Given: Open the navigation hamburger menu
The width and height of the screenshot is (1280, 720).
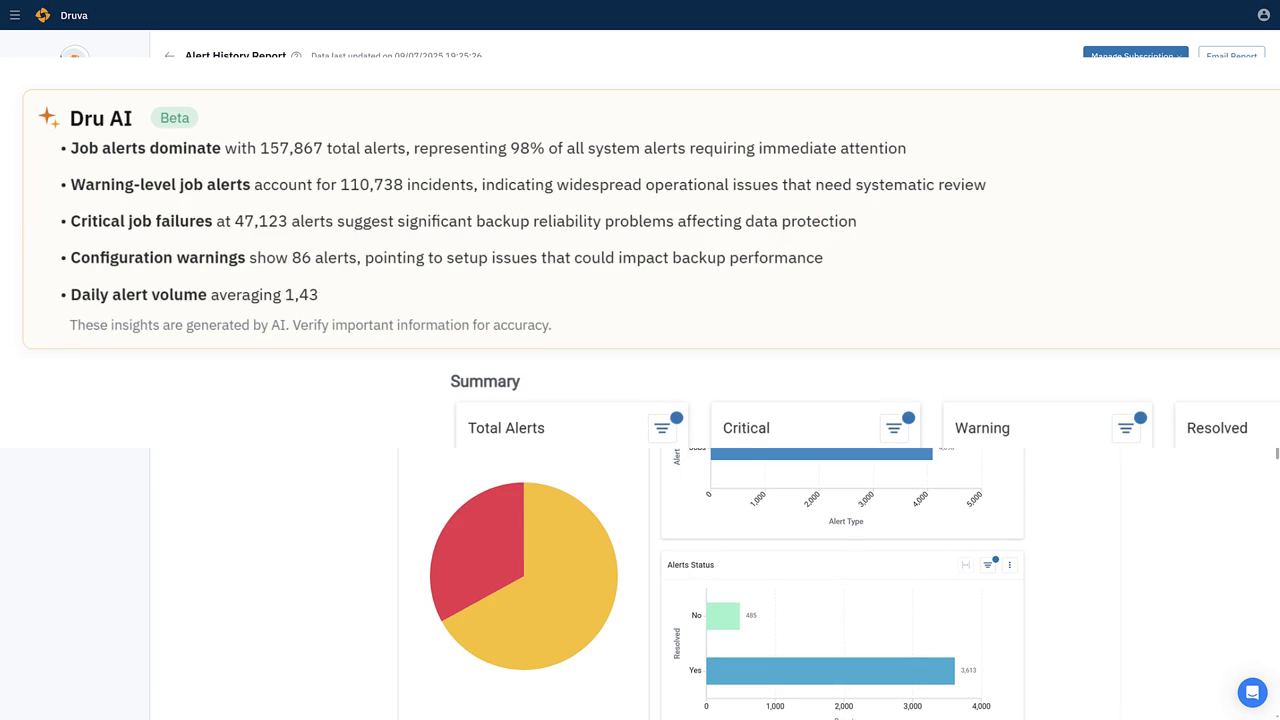Looking at the screenshot, I should point(14,15).
